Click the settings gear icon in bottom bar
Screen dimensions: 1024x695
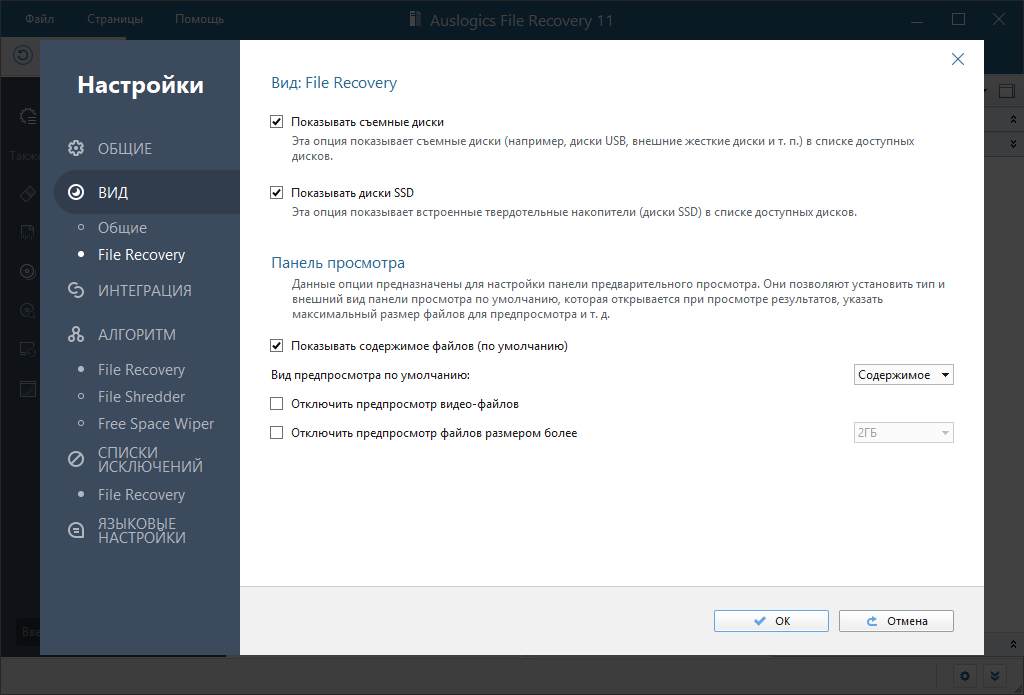(965, 675)
